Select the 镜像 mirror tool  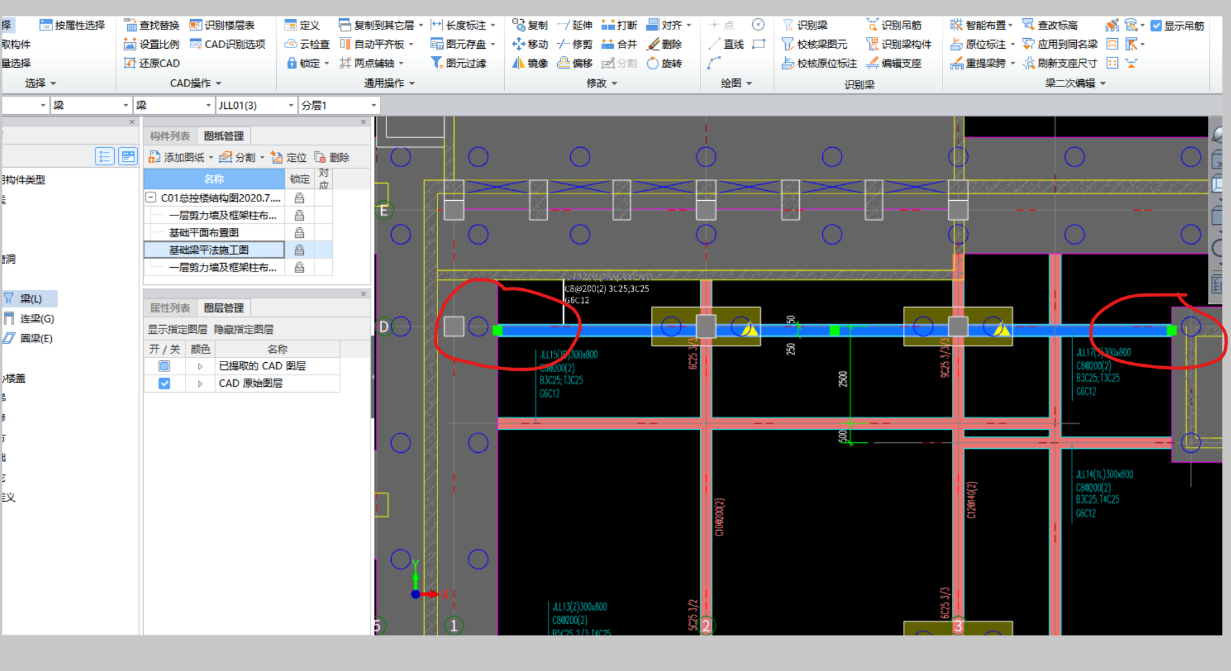(530, 63)
